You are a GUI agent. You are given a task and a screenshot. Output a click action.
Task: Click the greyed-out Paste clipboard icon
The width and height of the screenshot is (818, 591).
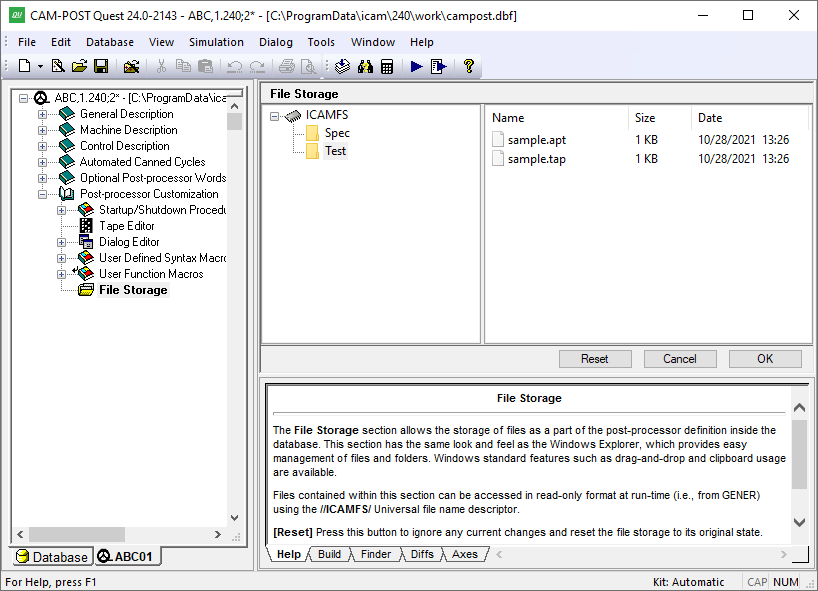206,66
